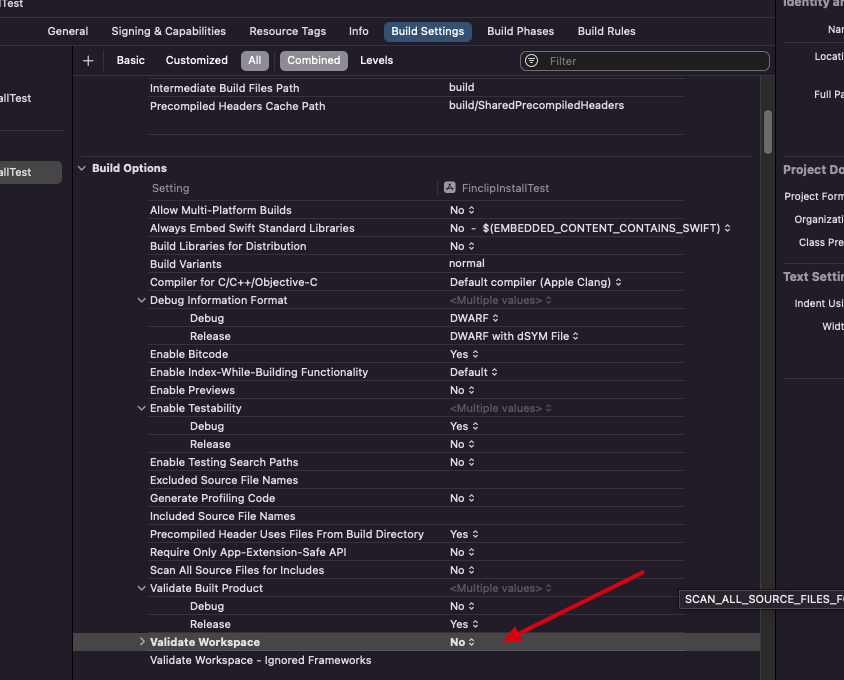Click the filter icon in search field
Image resolution: width=844 pixels, height=680 pixels.
pos(534,61)
